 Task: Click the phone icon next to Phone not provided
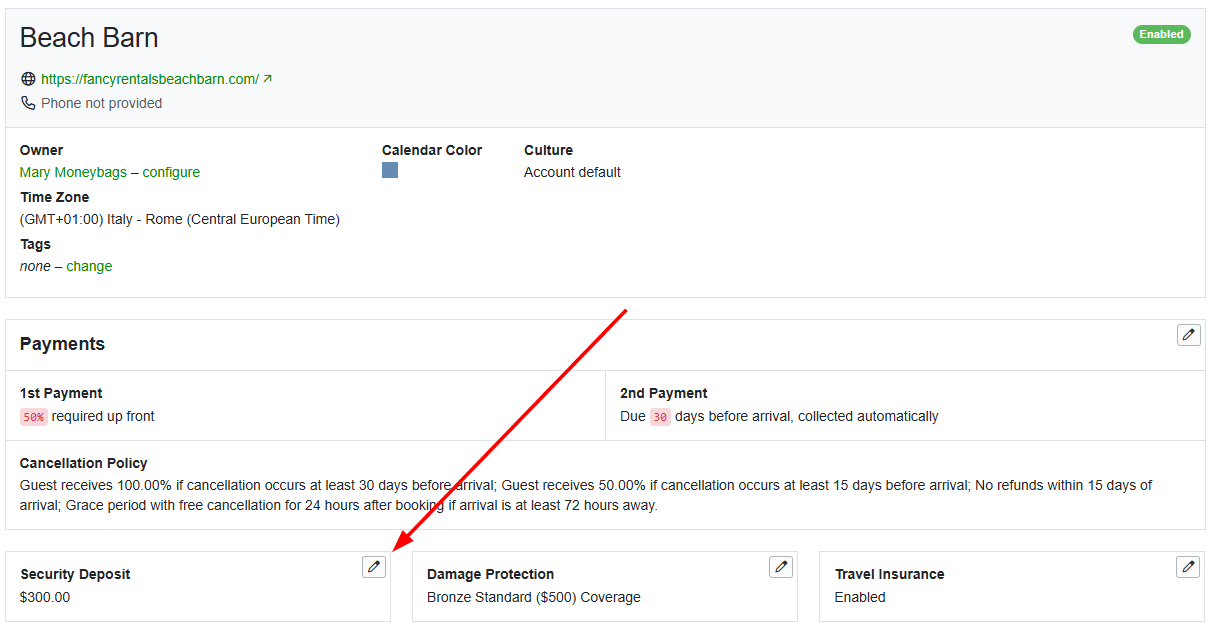[x=28, y=102]
